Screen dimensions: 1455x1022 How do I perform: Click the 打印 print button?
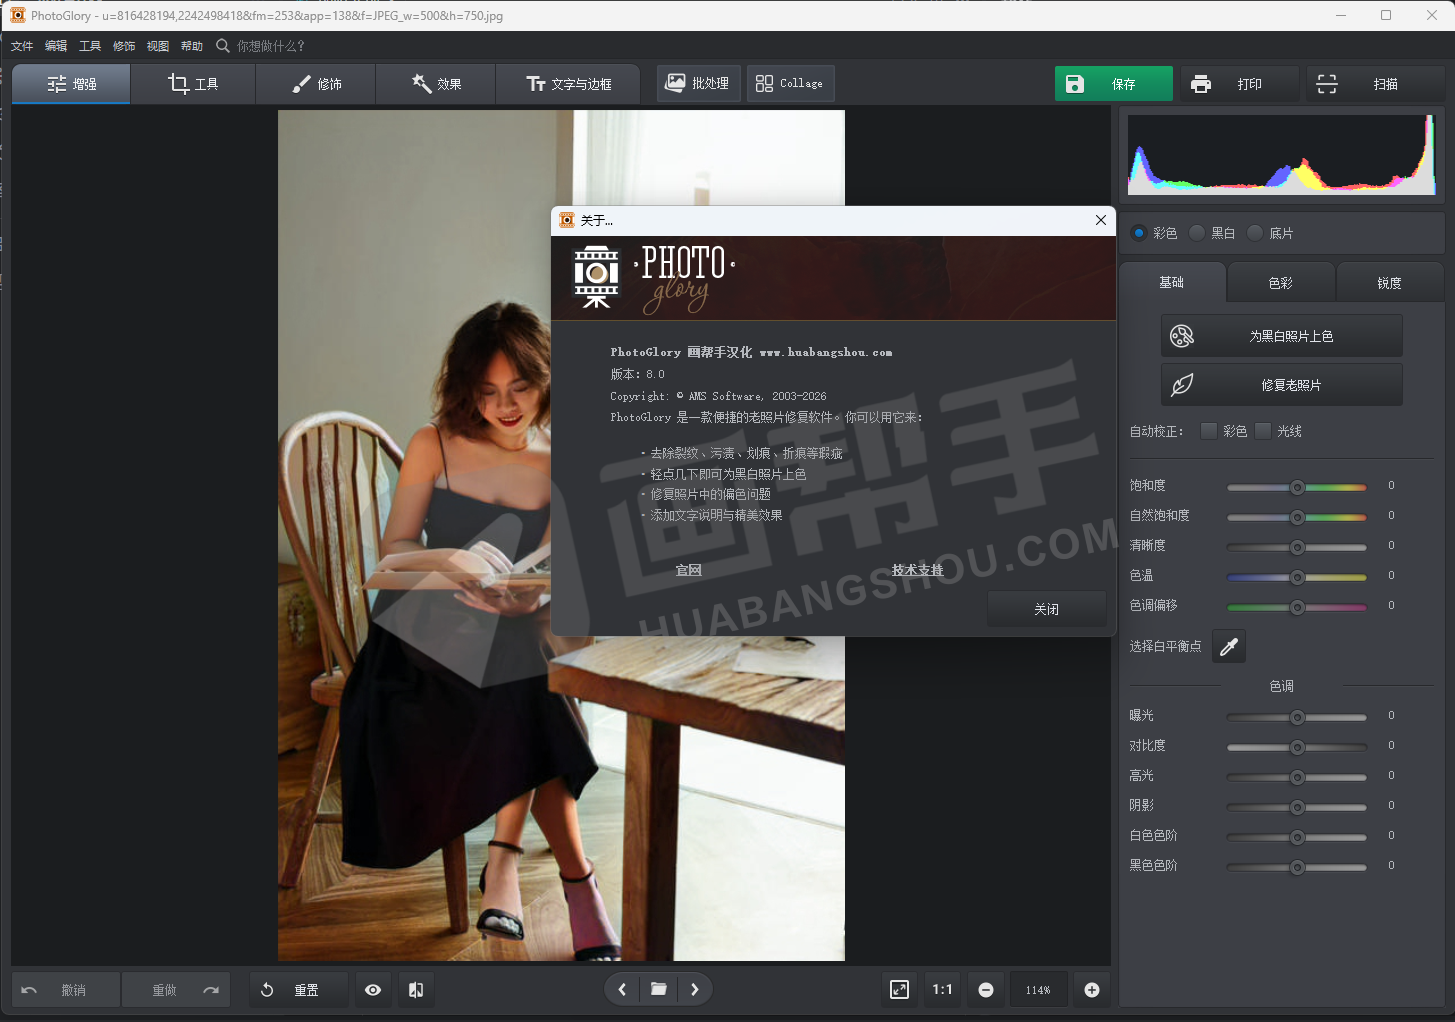click(x=1239, y=84)
